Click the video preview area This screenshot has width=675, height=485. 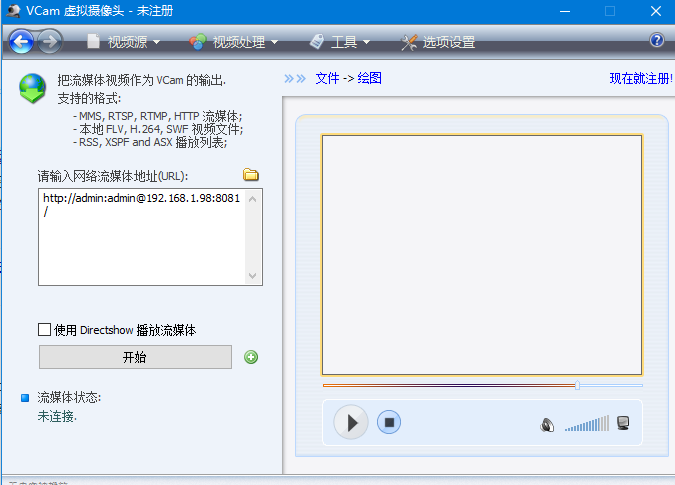point(482,255)
